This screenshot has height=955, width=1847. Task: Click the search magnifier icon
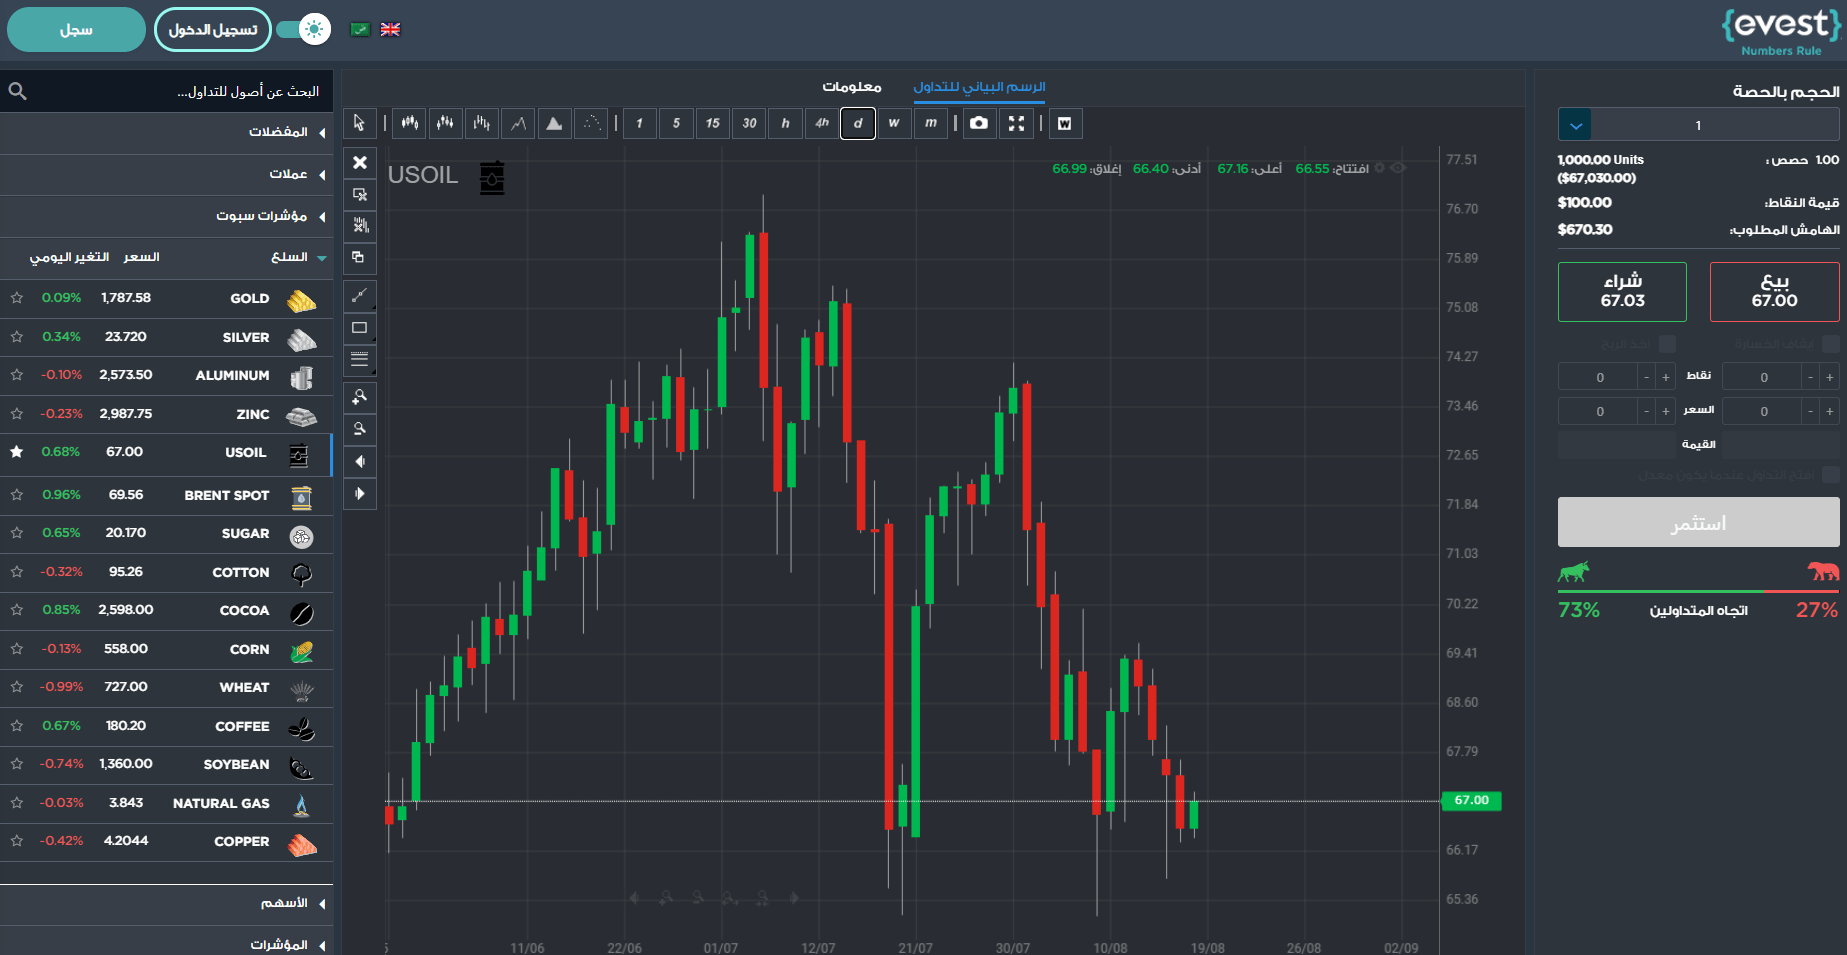pos(17,91)
